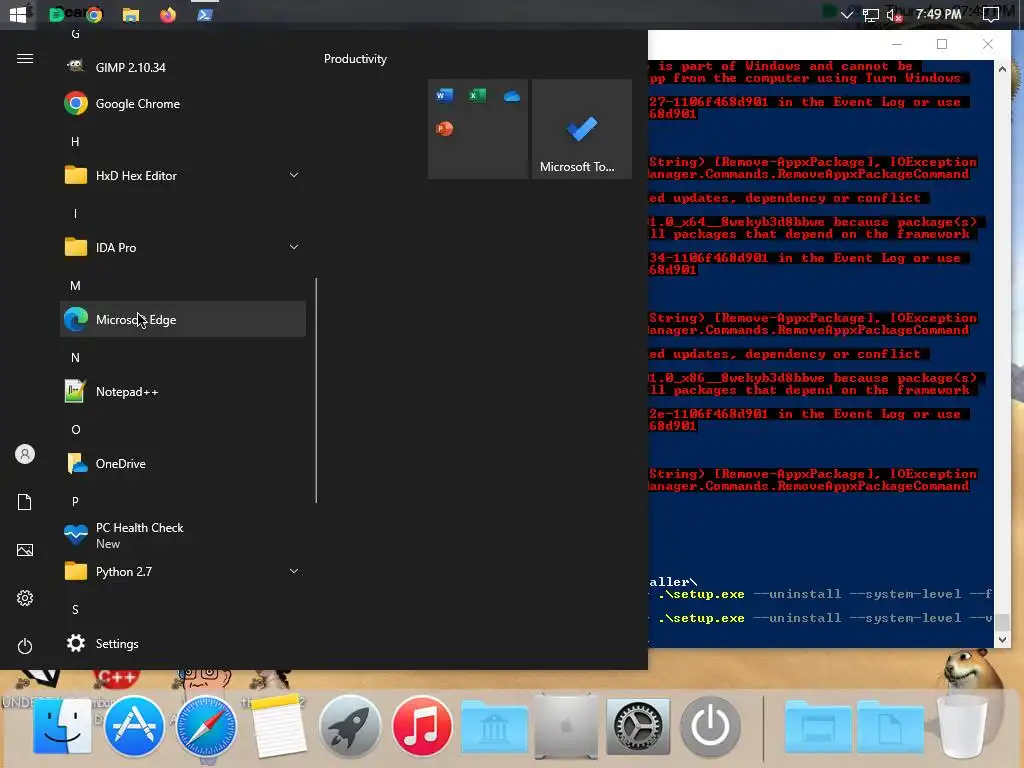Jump to letter P section header

75,502
